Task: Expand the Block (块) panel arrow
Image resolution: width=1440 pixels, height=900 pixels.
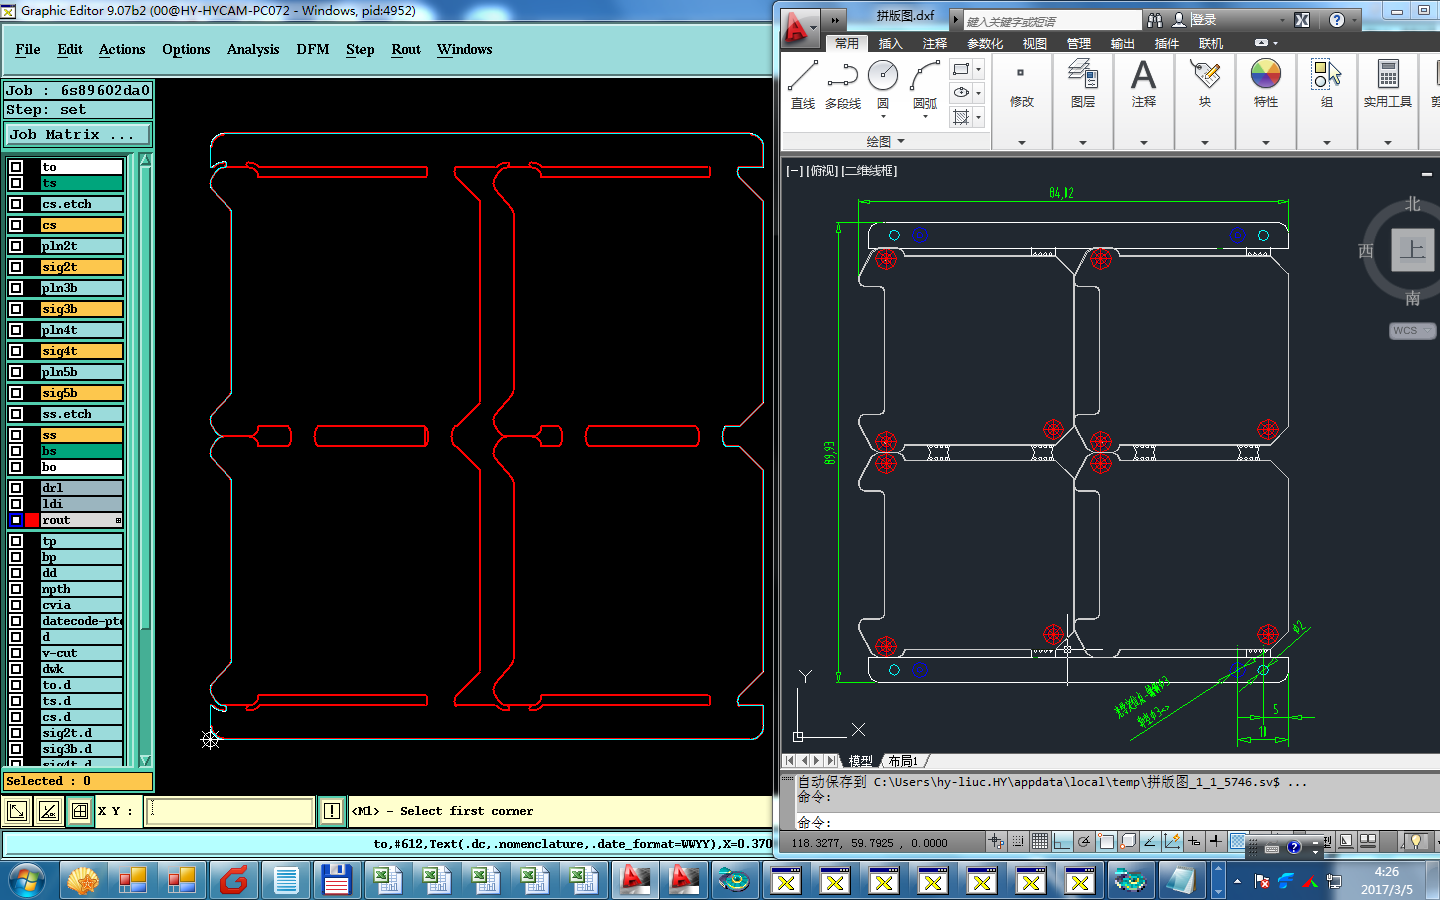Action: (1205, 143)
